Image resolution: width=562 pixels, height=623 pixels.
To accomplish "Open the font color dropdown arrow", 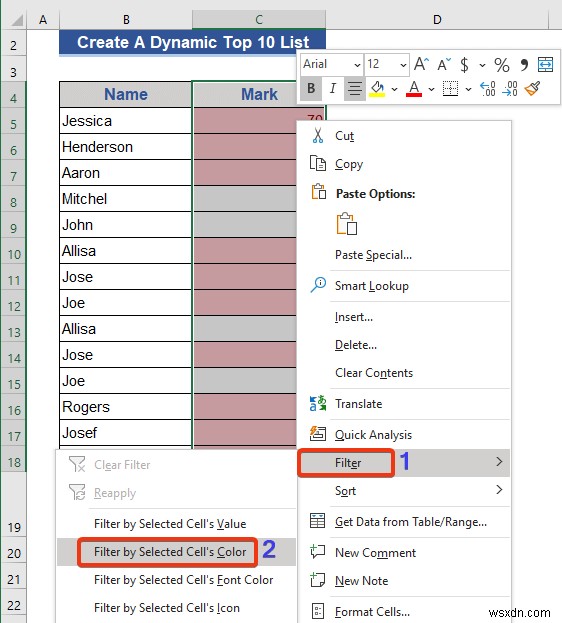I will [x=431, y=89].
